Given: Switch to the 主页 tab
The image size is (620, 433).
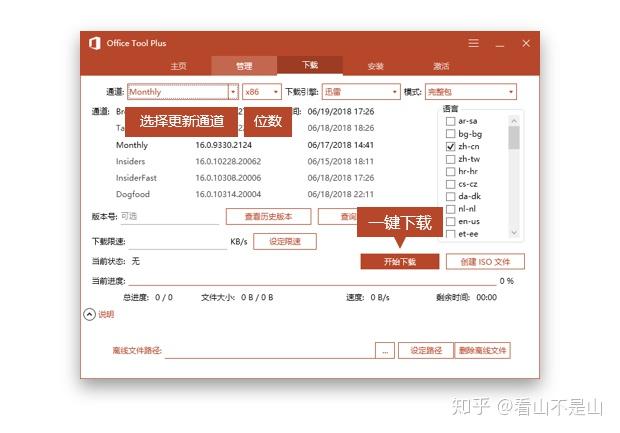Looking at the screenshot, I should (178, 66).
